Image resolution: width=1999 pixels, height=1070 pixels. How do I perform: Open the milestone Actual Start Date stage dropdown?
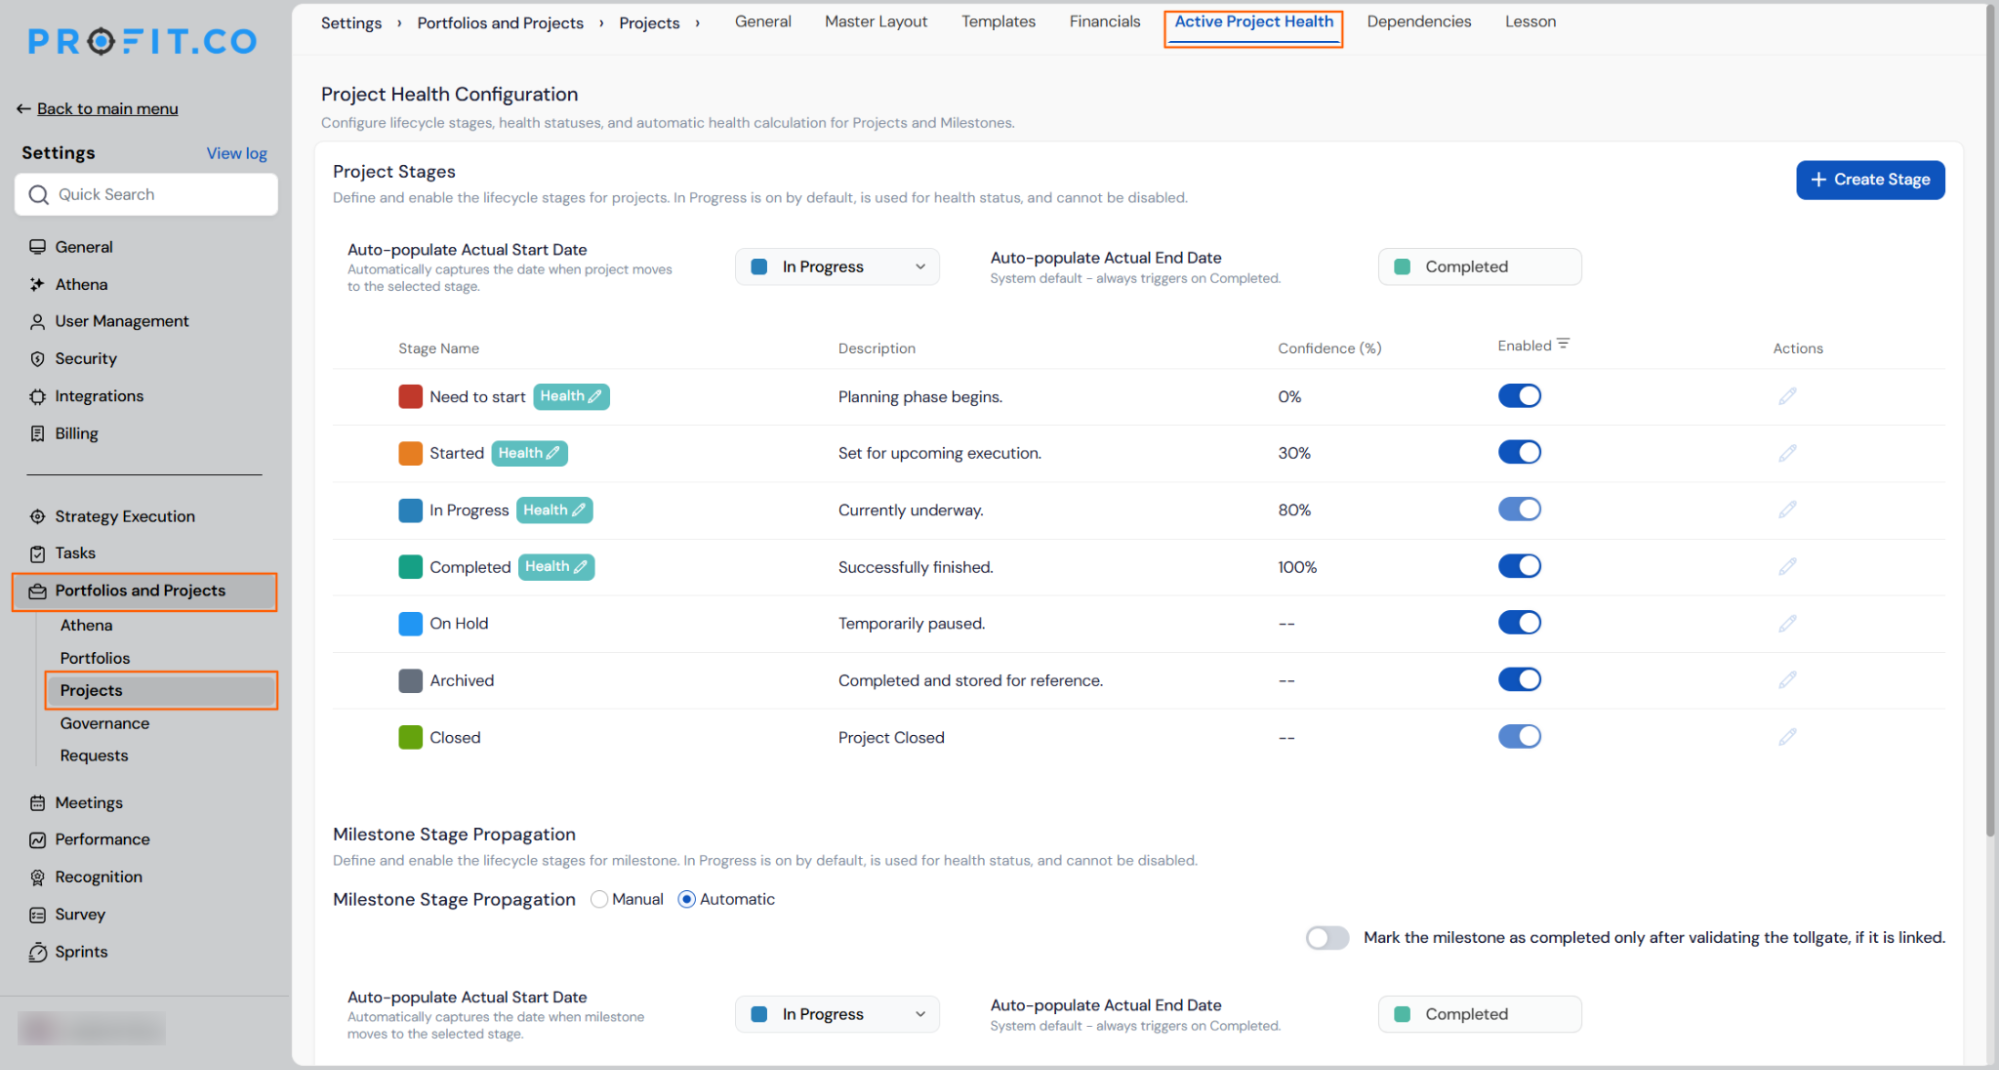click(837, 1014)
